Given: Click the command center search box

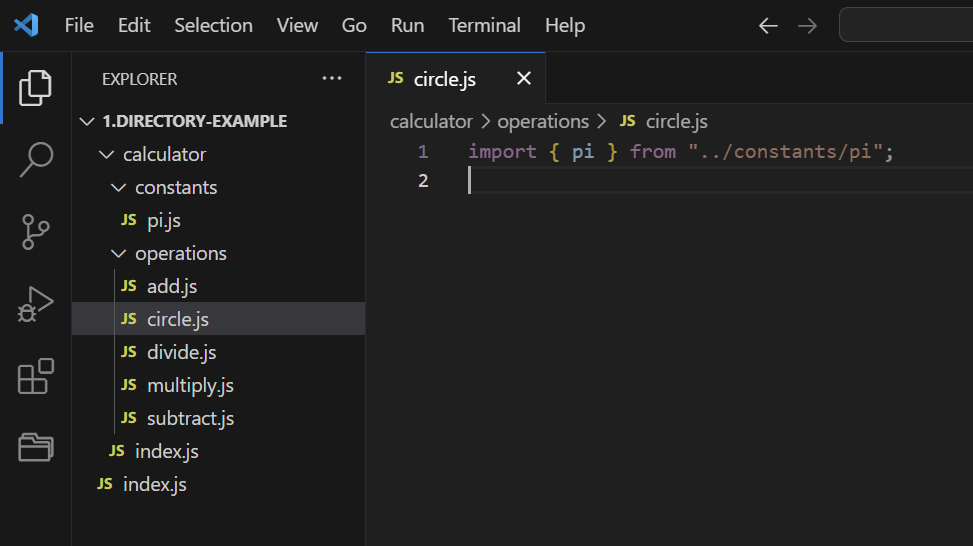Looking at the screenshot, I should click(907, 25).
